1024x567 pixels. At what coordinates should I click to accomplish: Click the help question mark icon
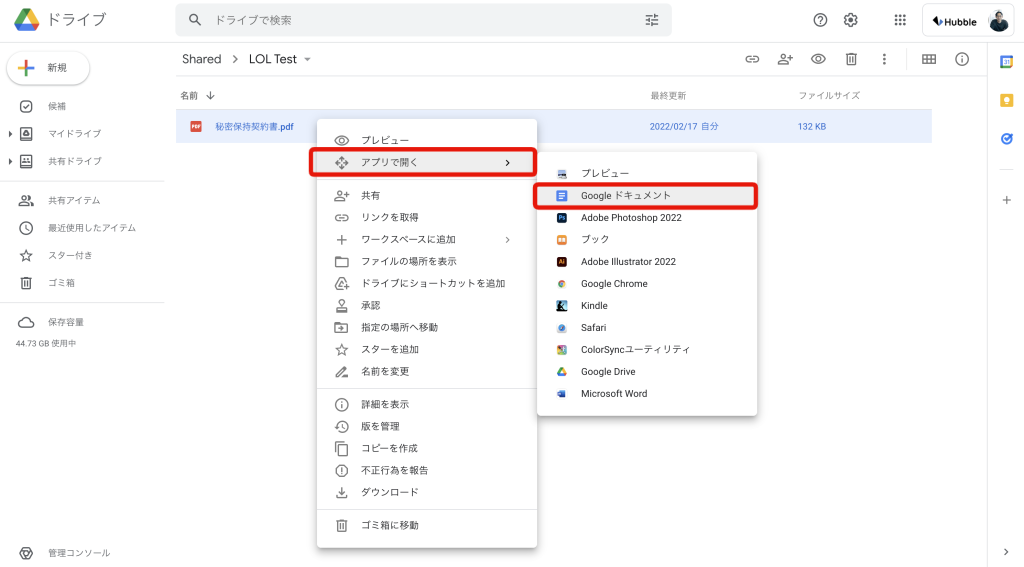coord(820,20)
